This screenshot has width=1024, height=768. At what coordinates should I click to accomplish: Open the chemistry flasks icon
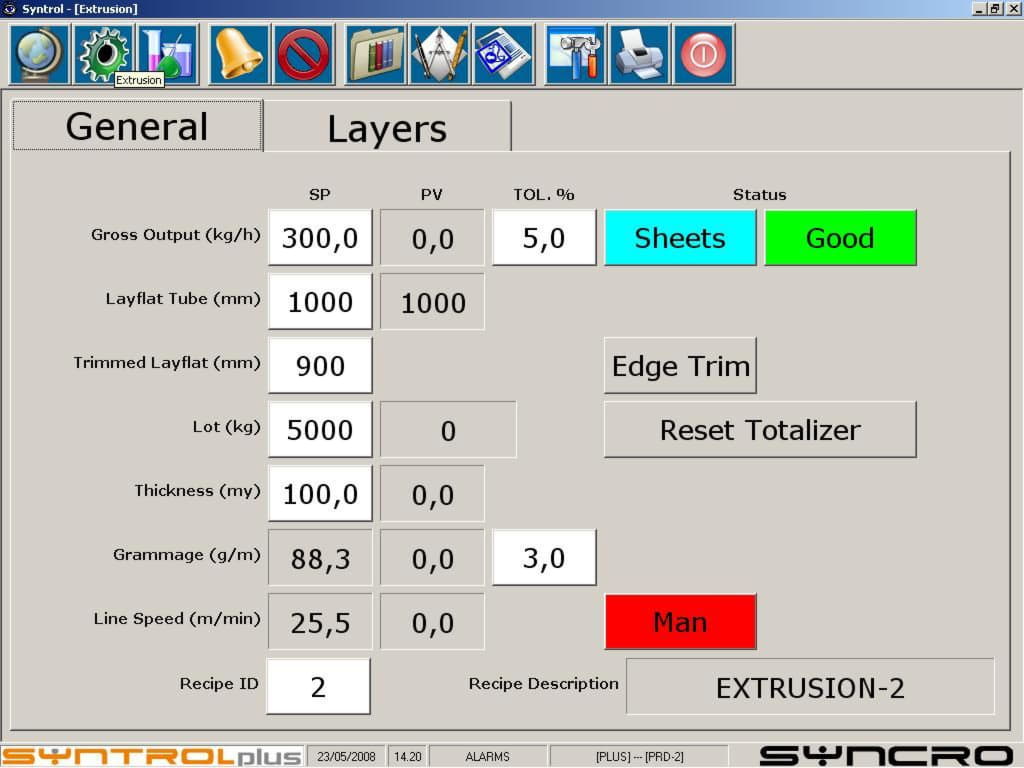[x=167, y=52]
